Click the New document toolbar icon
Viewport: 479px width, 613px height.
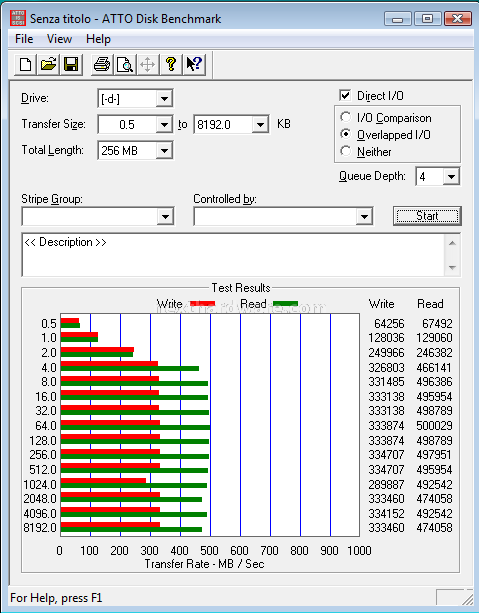pos(25,64)
